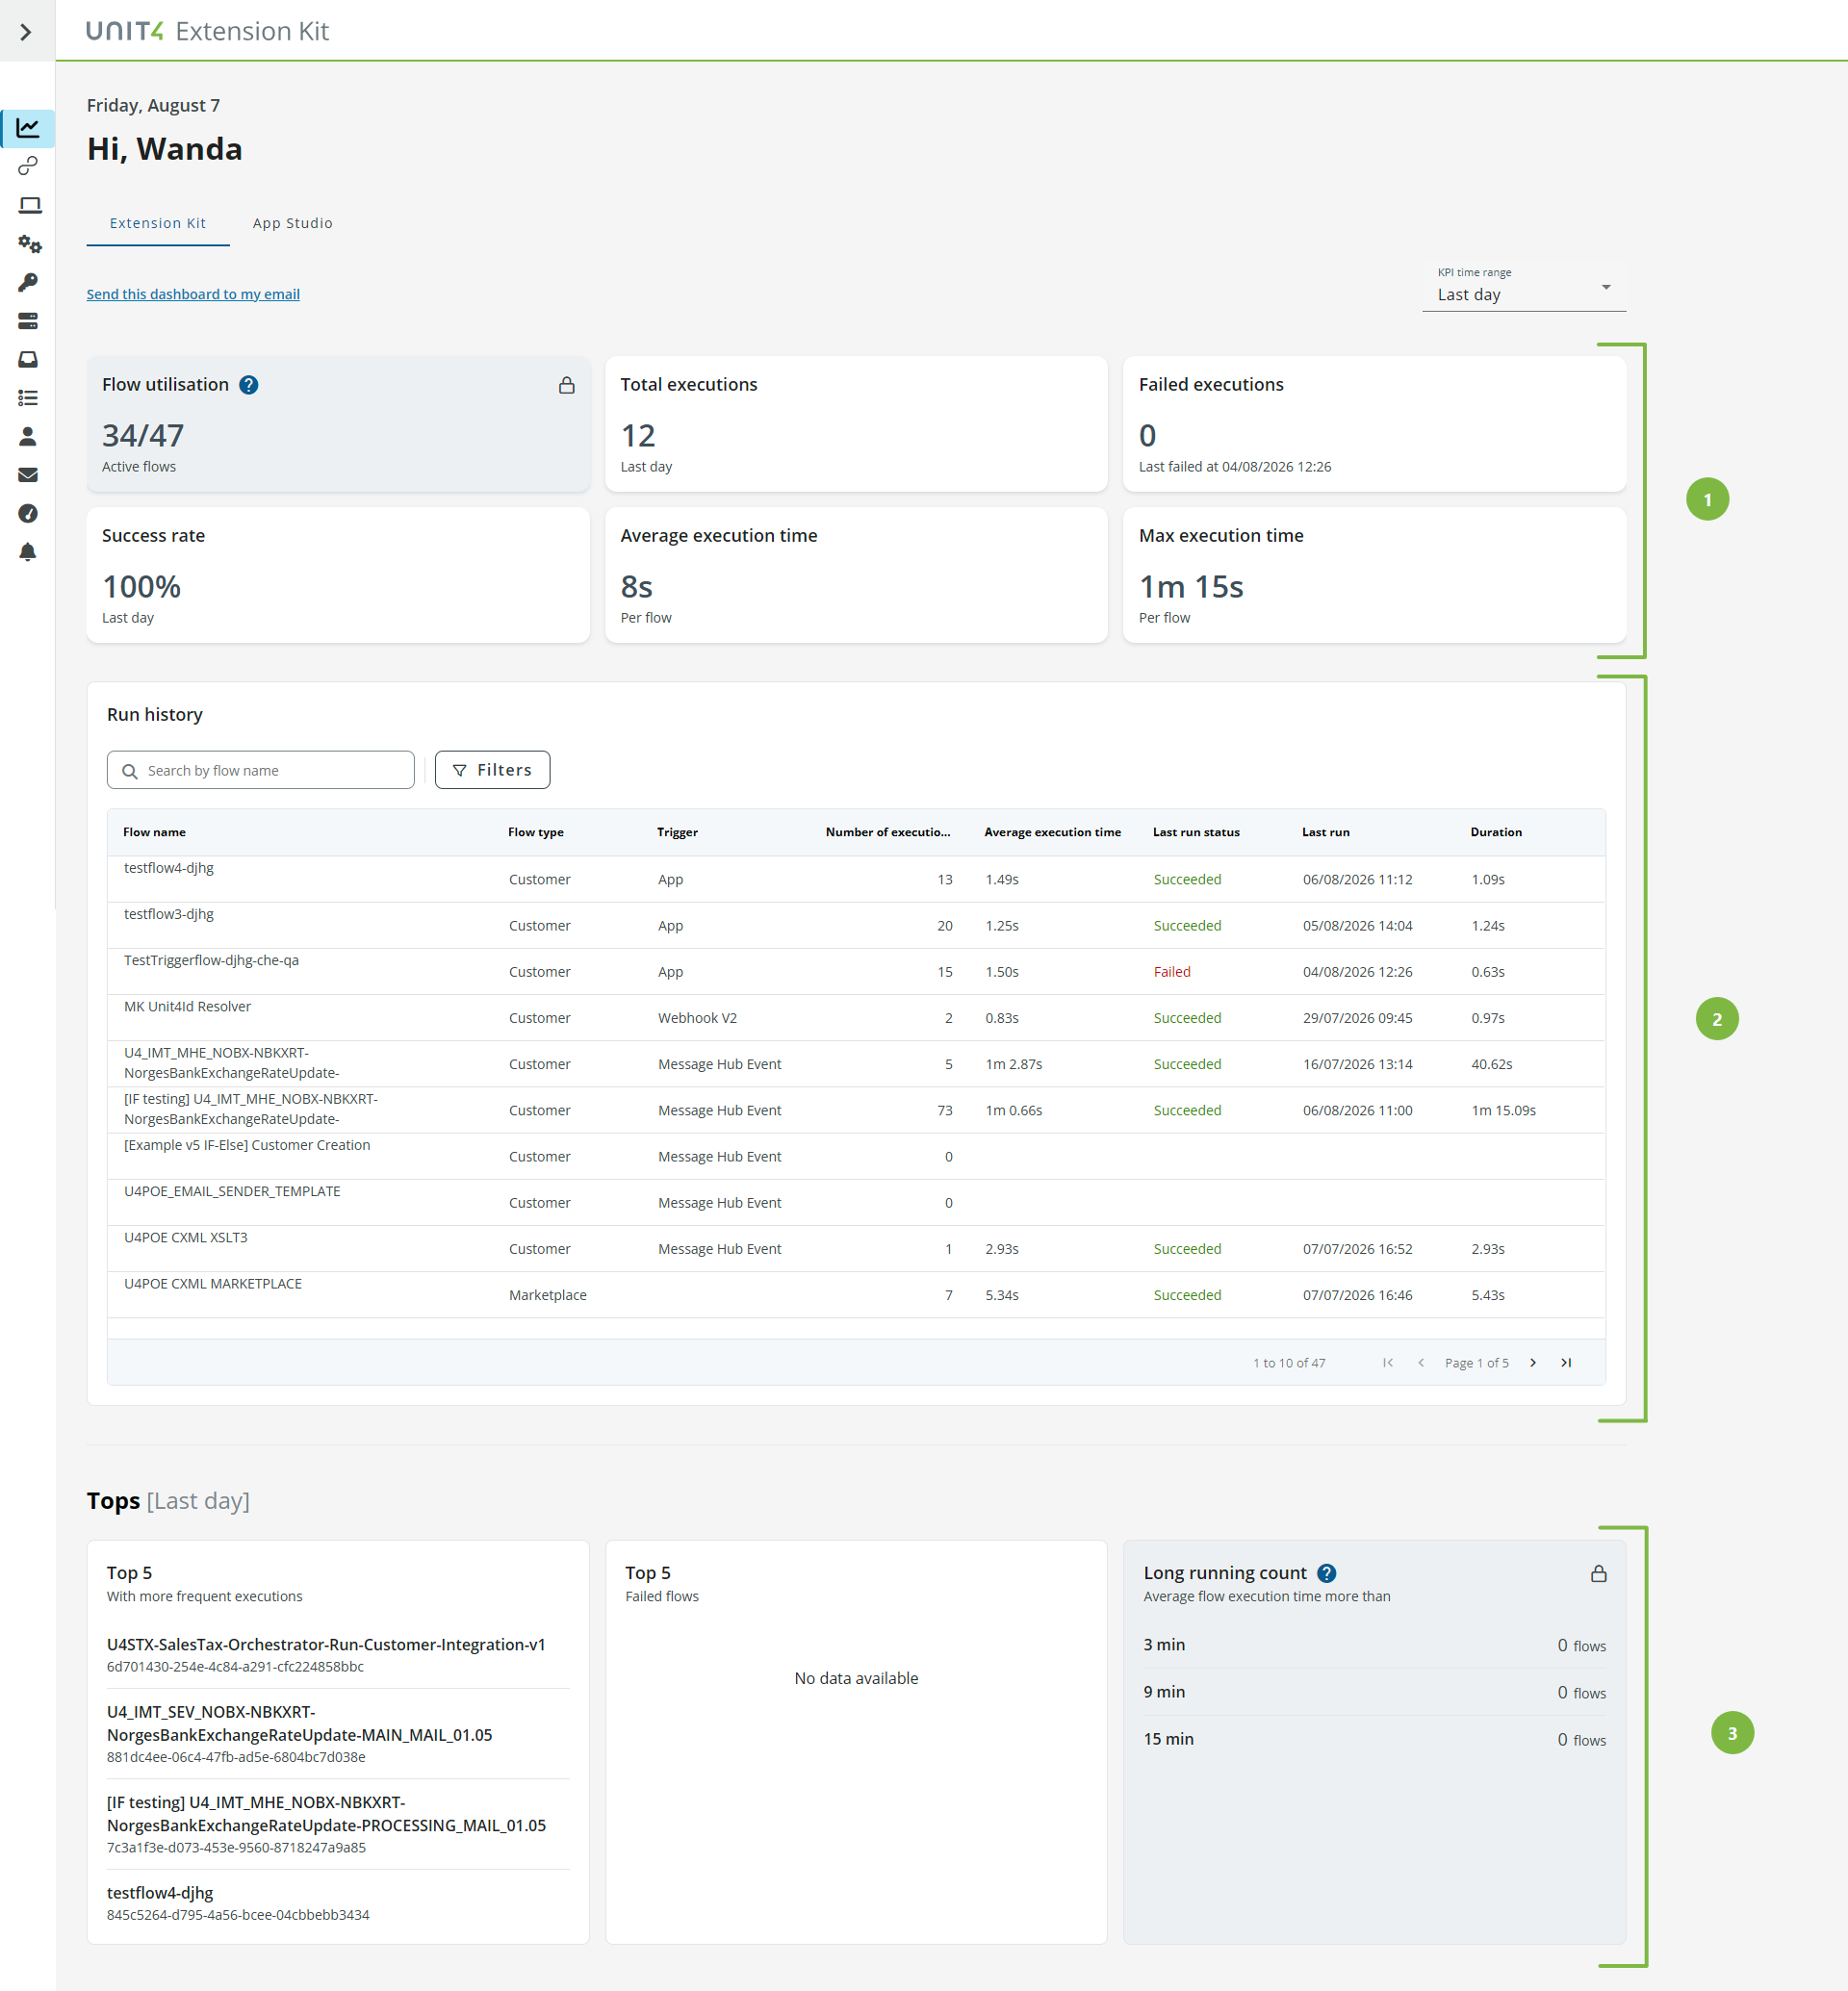The image size is (1848, 1991).
Task: Click the Unit4 Extension Kit logo
Action: 207,31
